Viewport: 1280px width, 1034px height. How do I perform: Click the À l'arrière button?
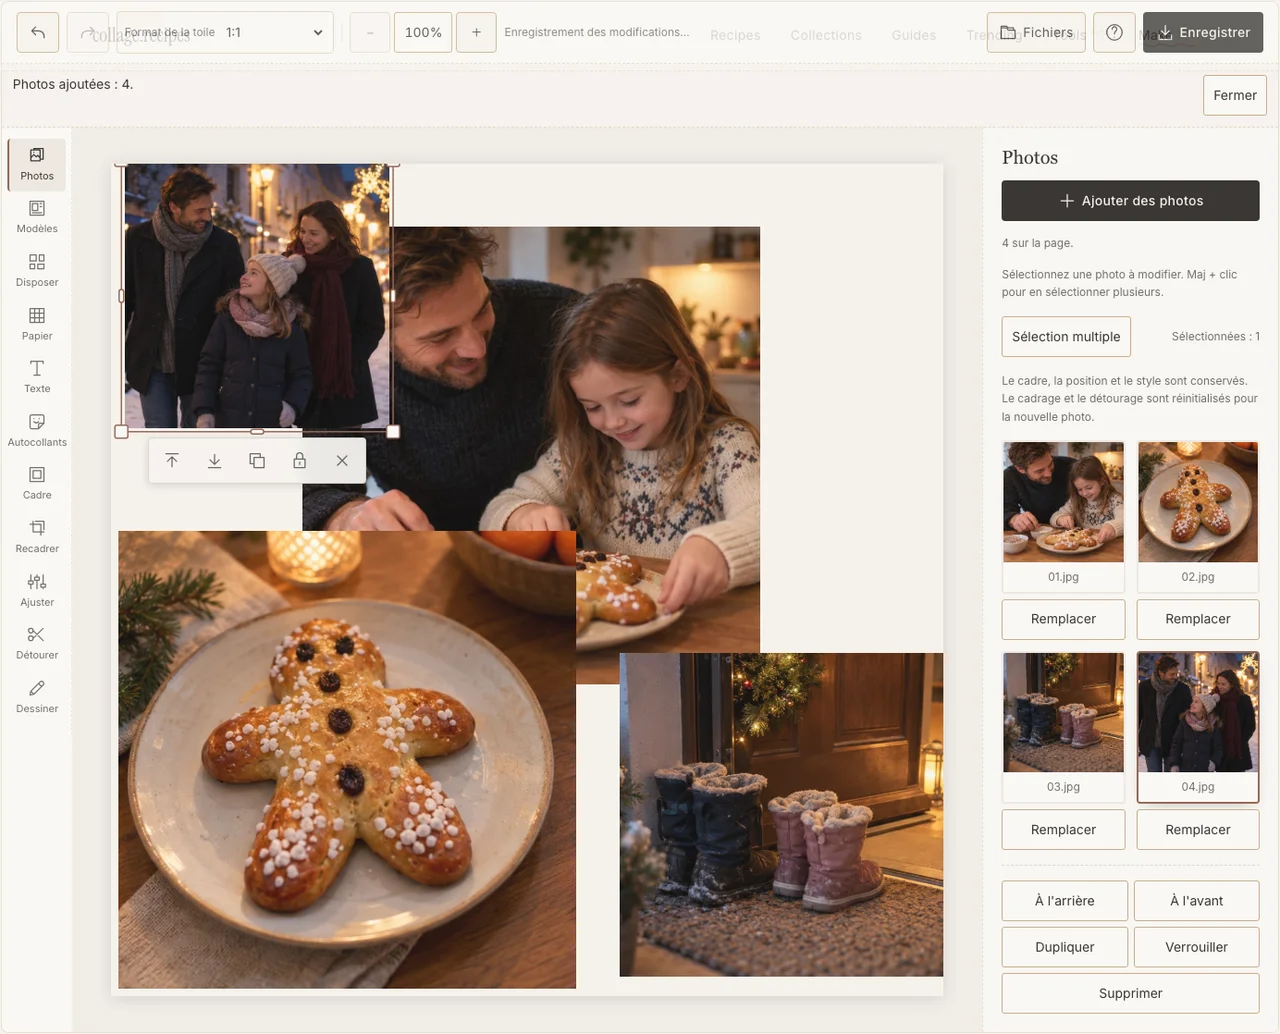pyautogui.click(x=1065, y=901)
